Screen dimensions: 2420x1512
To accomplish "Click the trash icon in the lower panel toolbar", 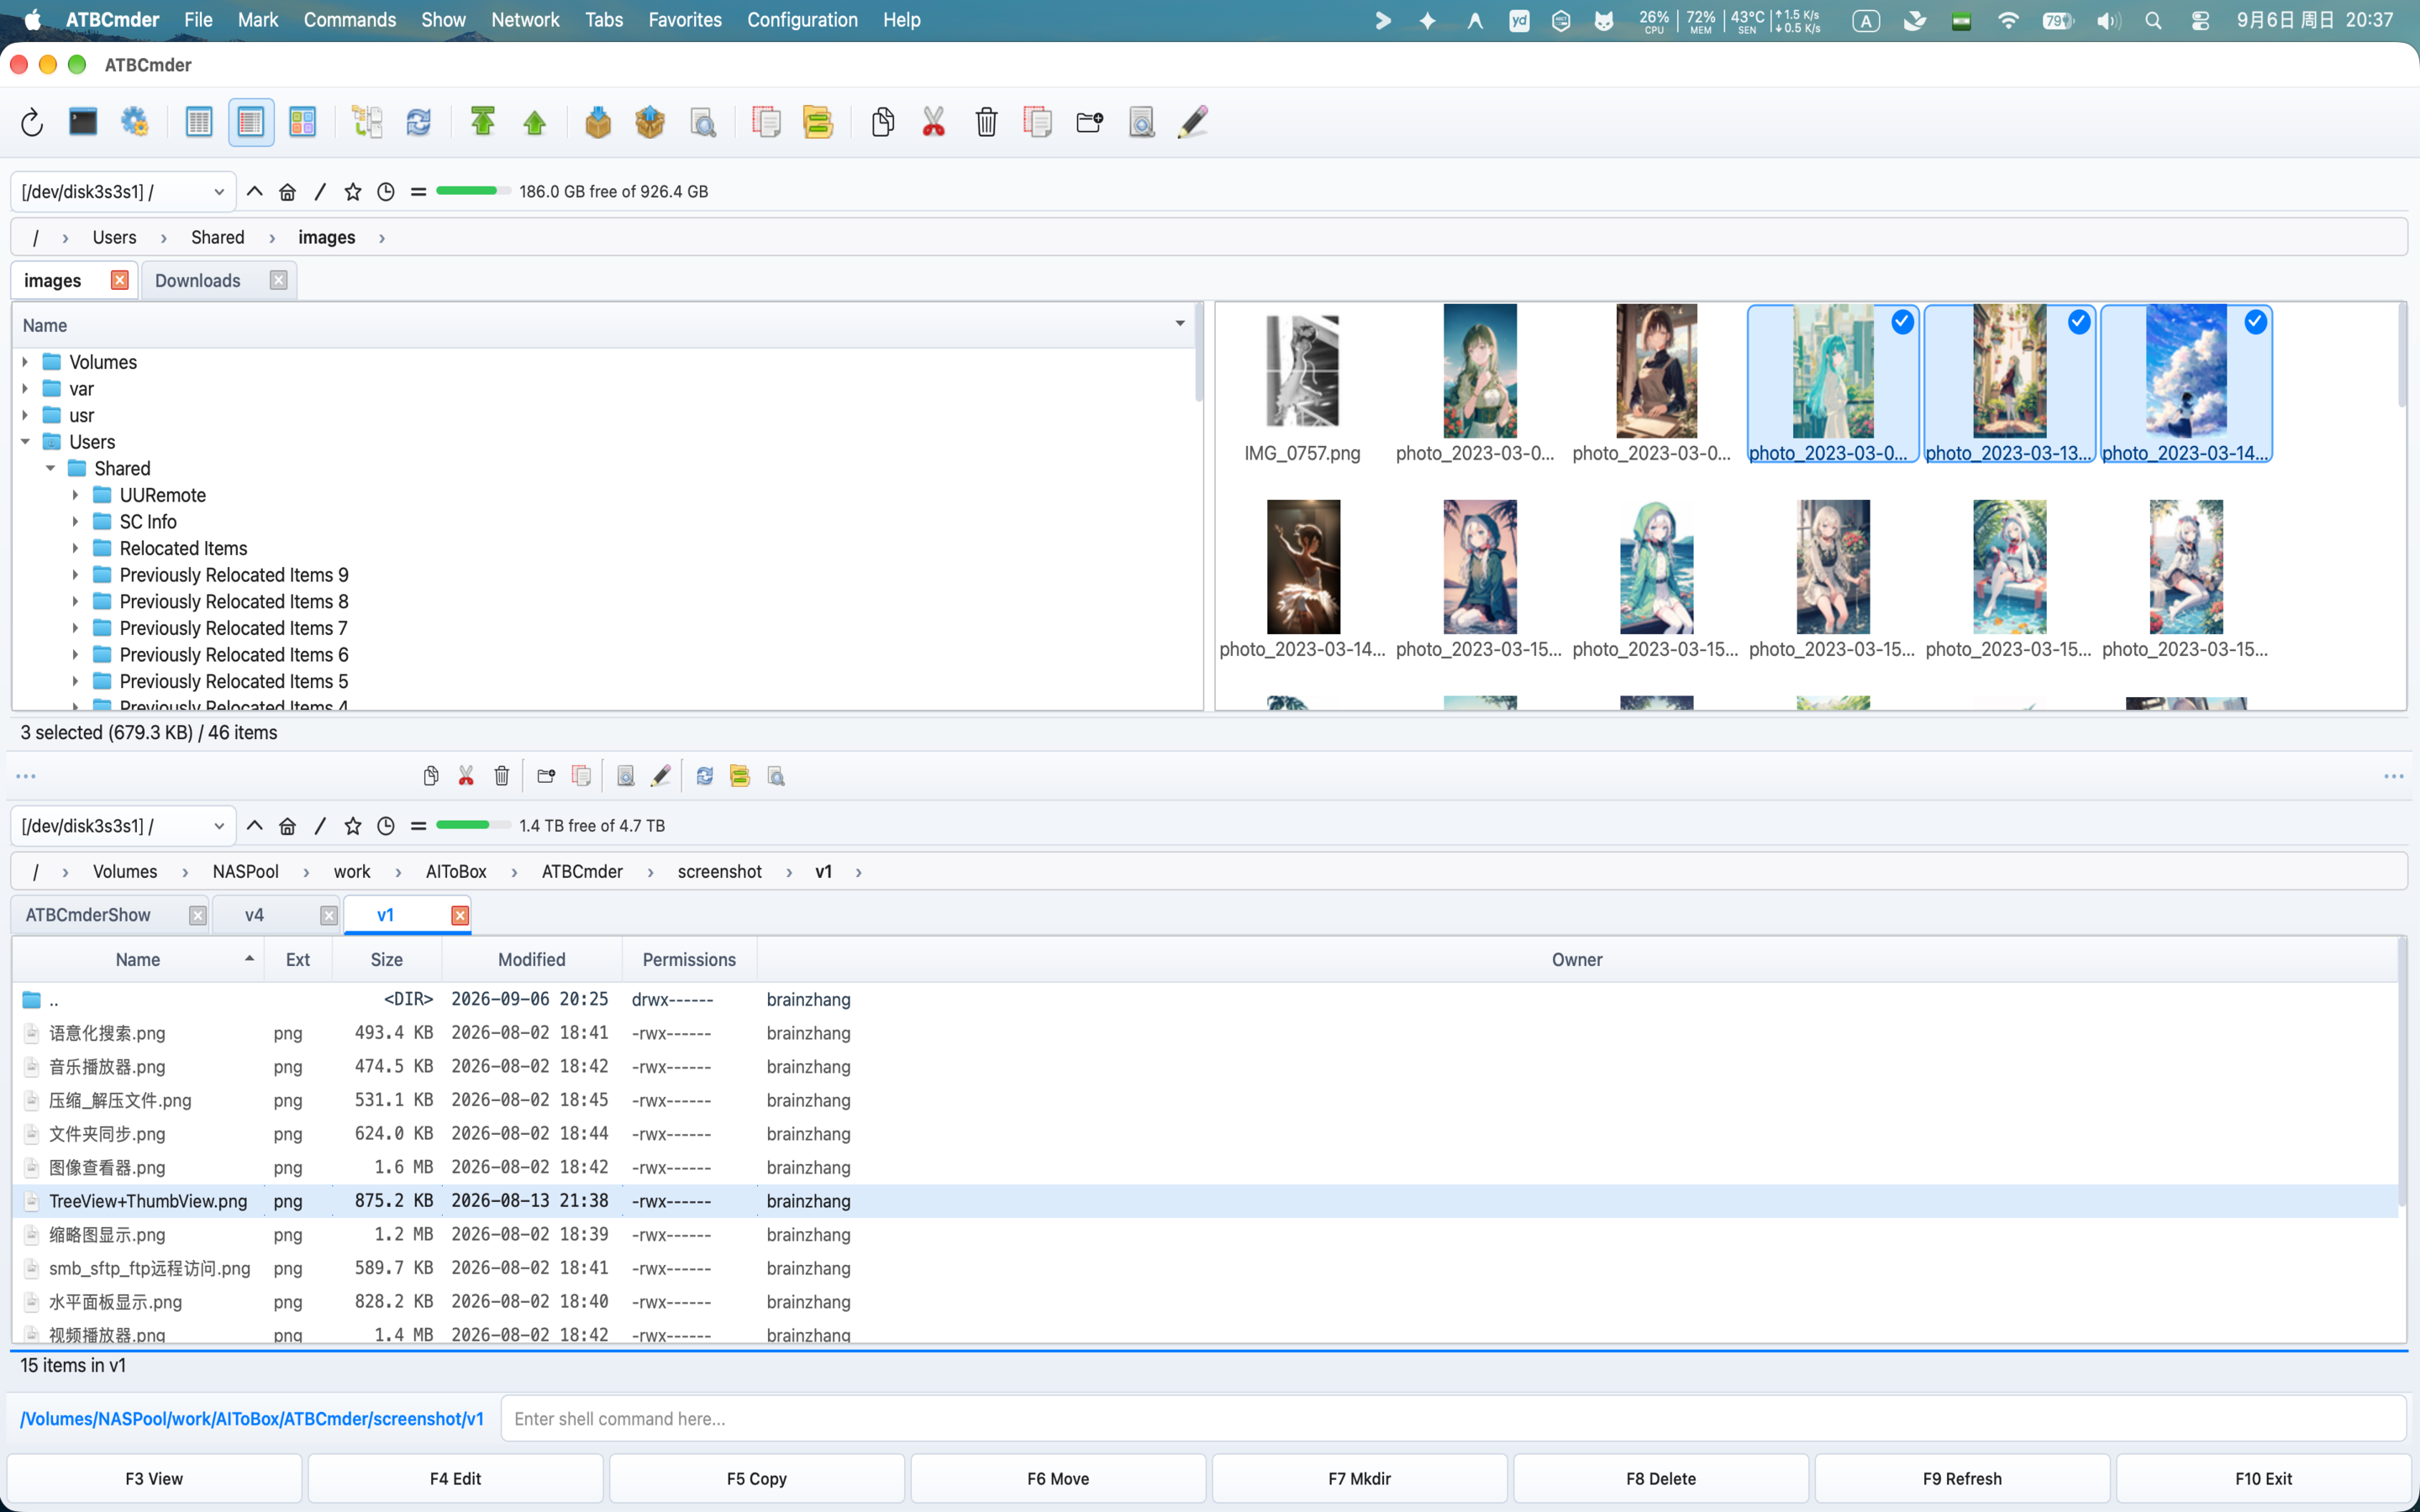I will click(502, 776).
